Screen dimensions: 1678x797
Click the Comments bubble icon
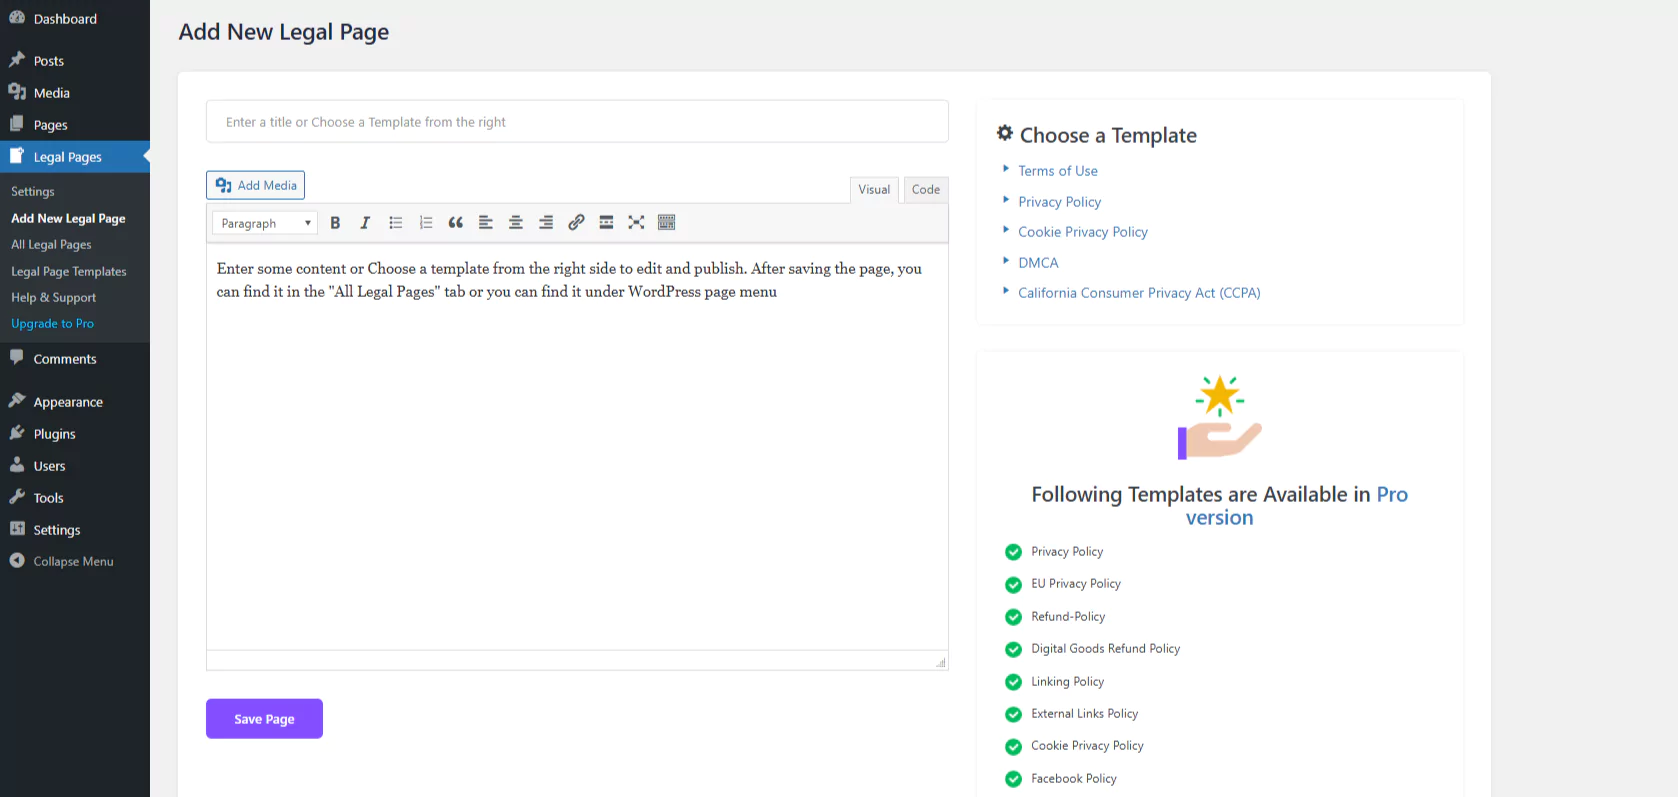click(x=17, y=357)
